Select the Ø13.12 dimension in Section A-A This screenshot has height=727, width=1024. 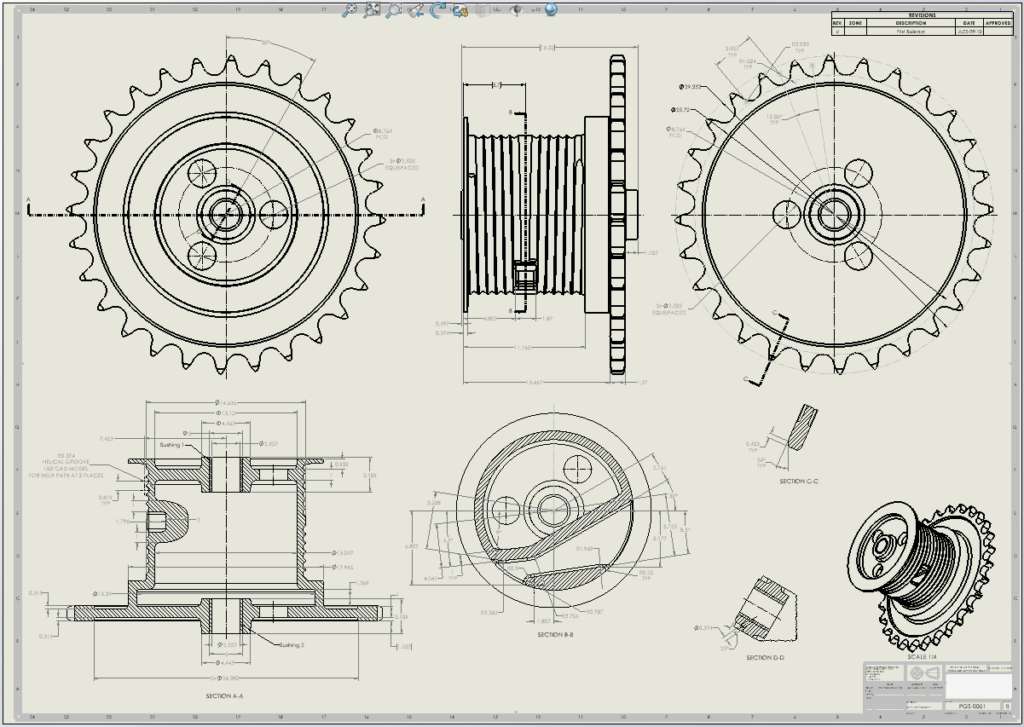226,413
